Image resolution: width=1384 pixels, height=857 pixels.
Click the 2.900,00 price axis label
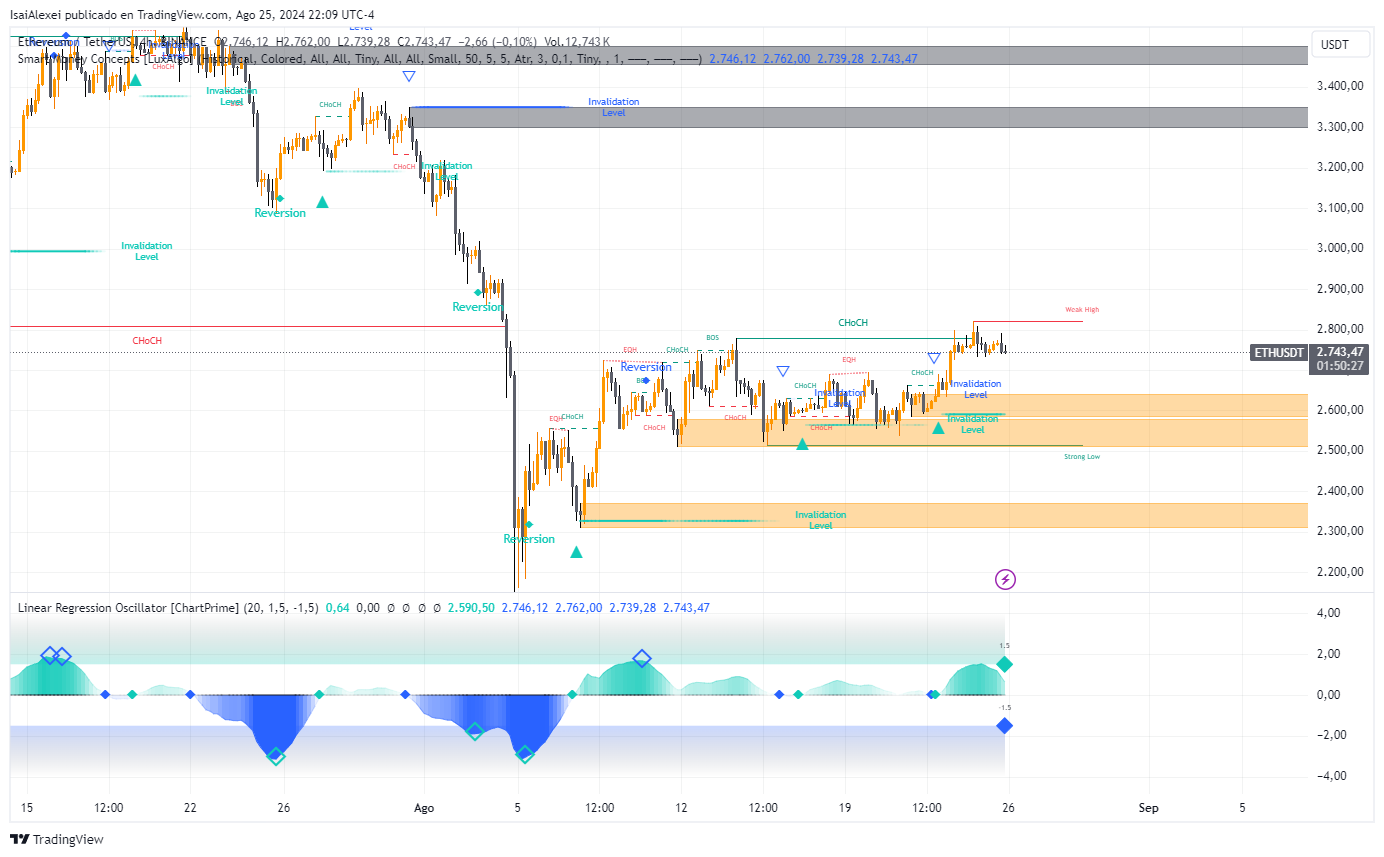click(1341, 289)
